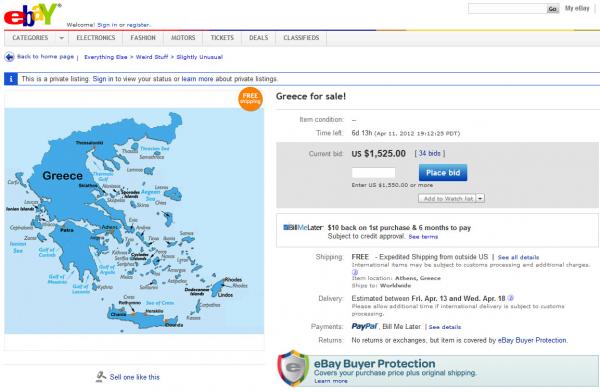Click the Greece for sale! listing title
Viewport: 600px width, 392px height.
pyautogui.click(x=311, y=96)
